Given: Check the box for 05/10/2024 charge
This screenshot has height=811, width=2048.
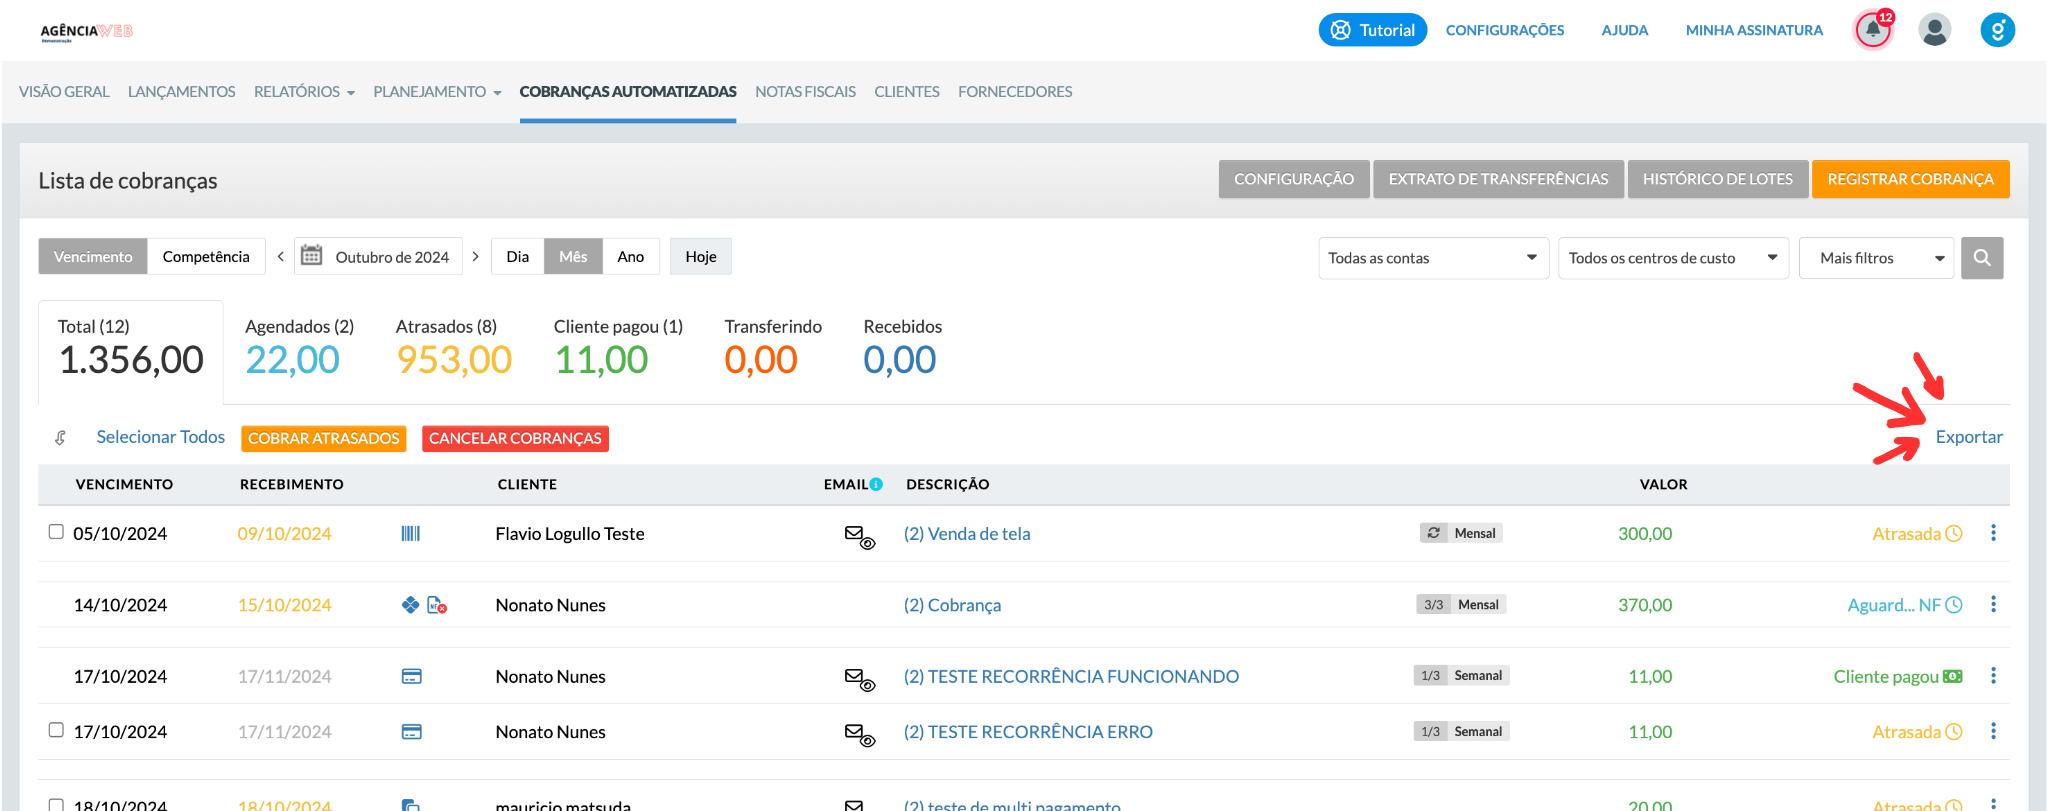Looking at the screenshot, I should pyautogui.click(x=56, y=532).
